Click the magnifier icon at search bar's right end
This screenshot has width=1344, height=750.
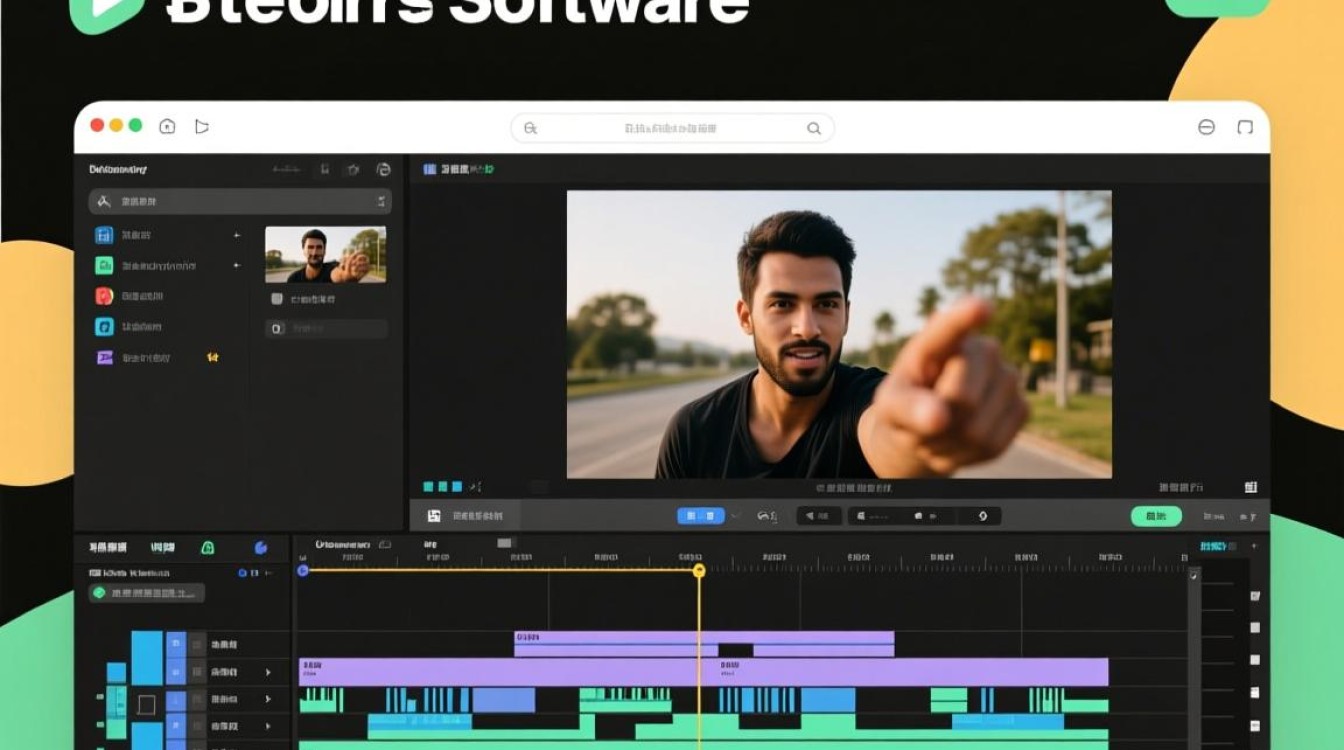click(814, 128)
